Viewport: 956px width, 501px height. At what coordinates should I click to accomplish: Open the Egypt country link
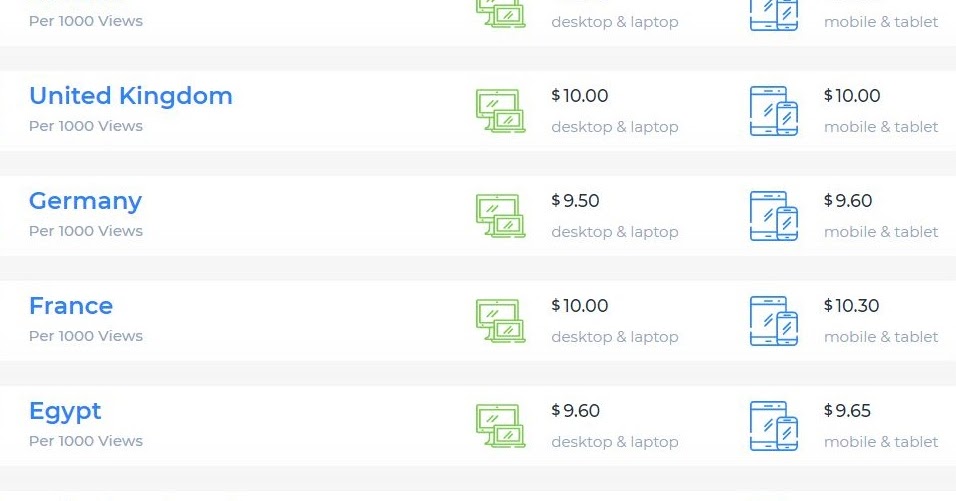point(66,411)
